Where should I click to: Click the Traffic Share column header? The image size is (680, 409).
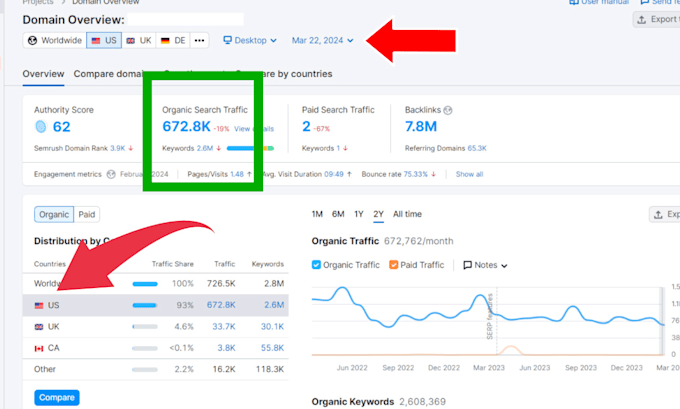point(173,264)
